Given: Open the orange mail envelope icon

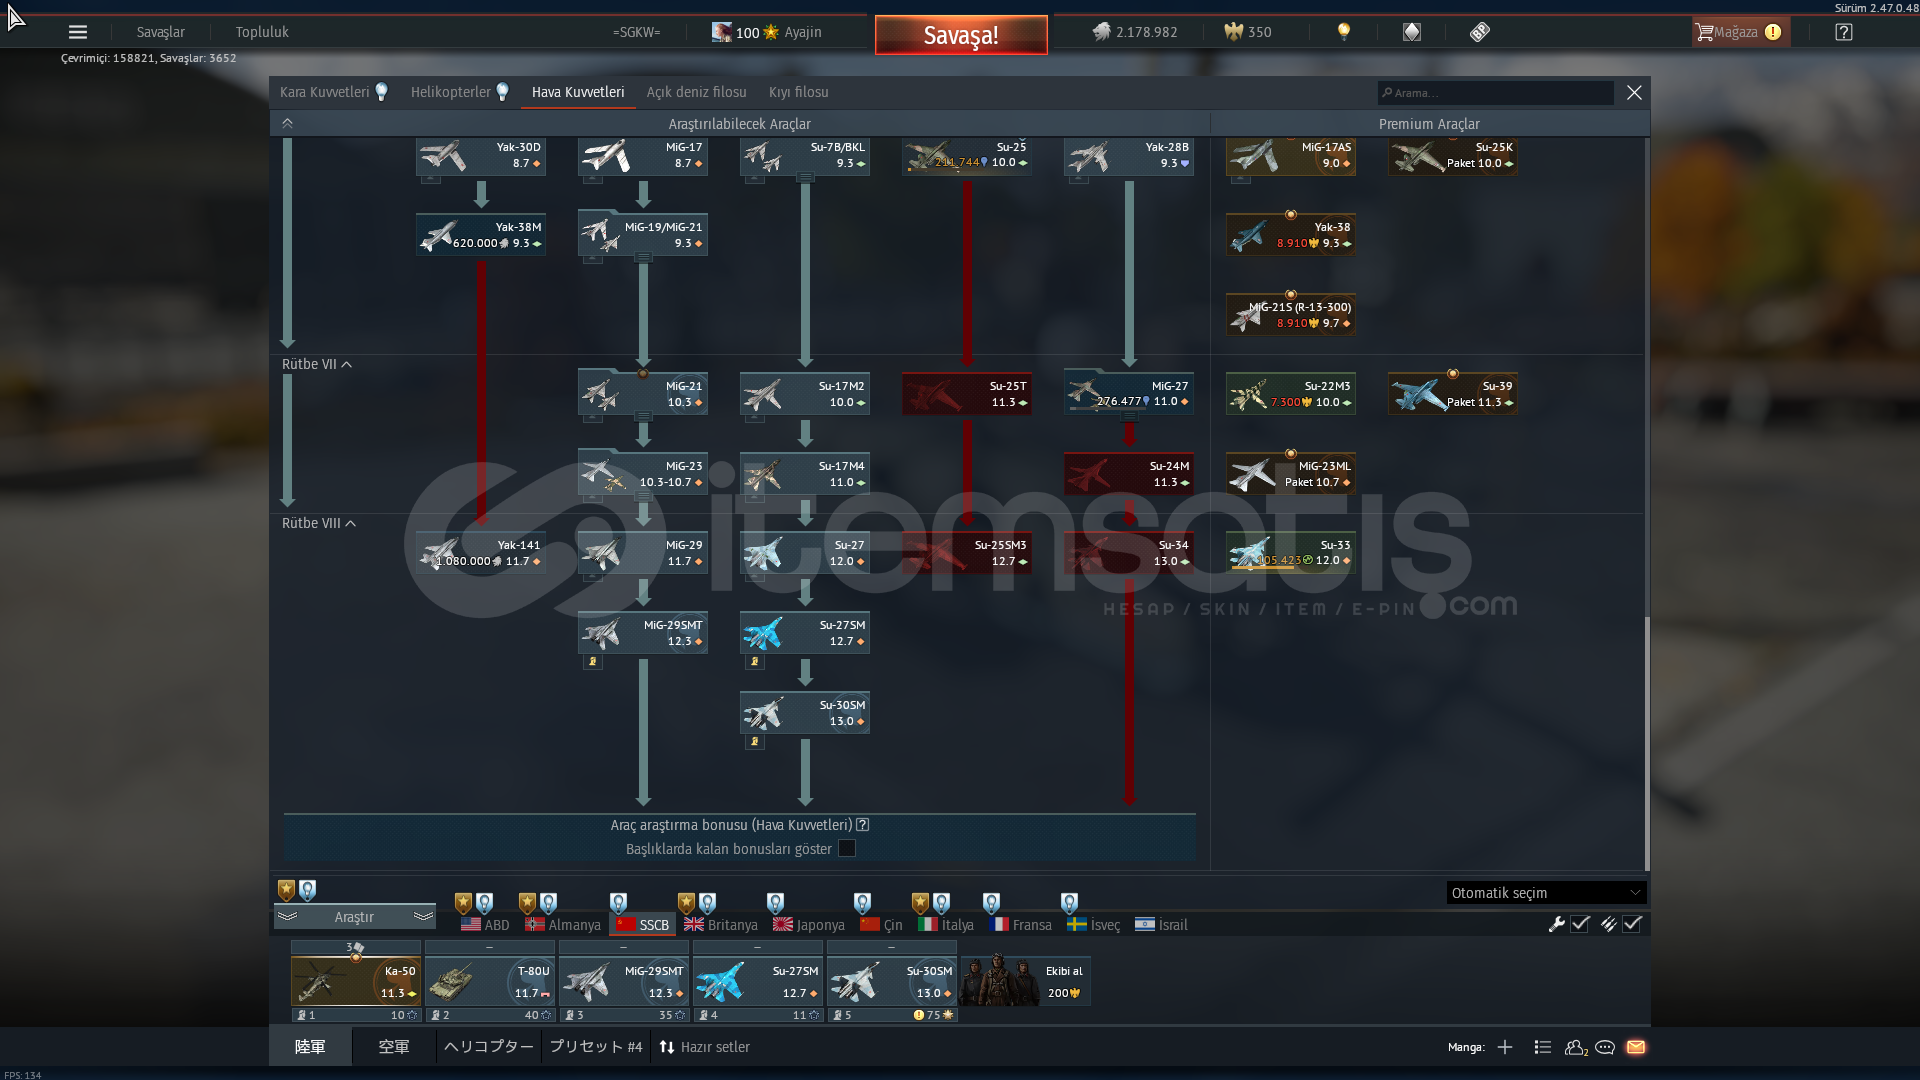Looking at the screenshot, I should click(1636, 1047).
